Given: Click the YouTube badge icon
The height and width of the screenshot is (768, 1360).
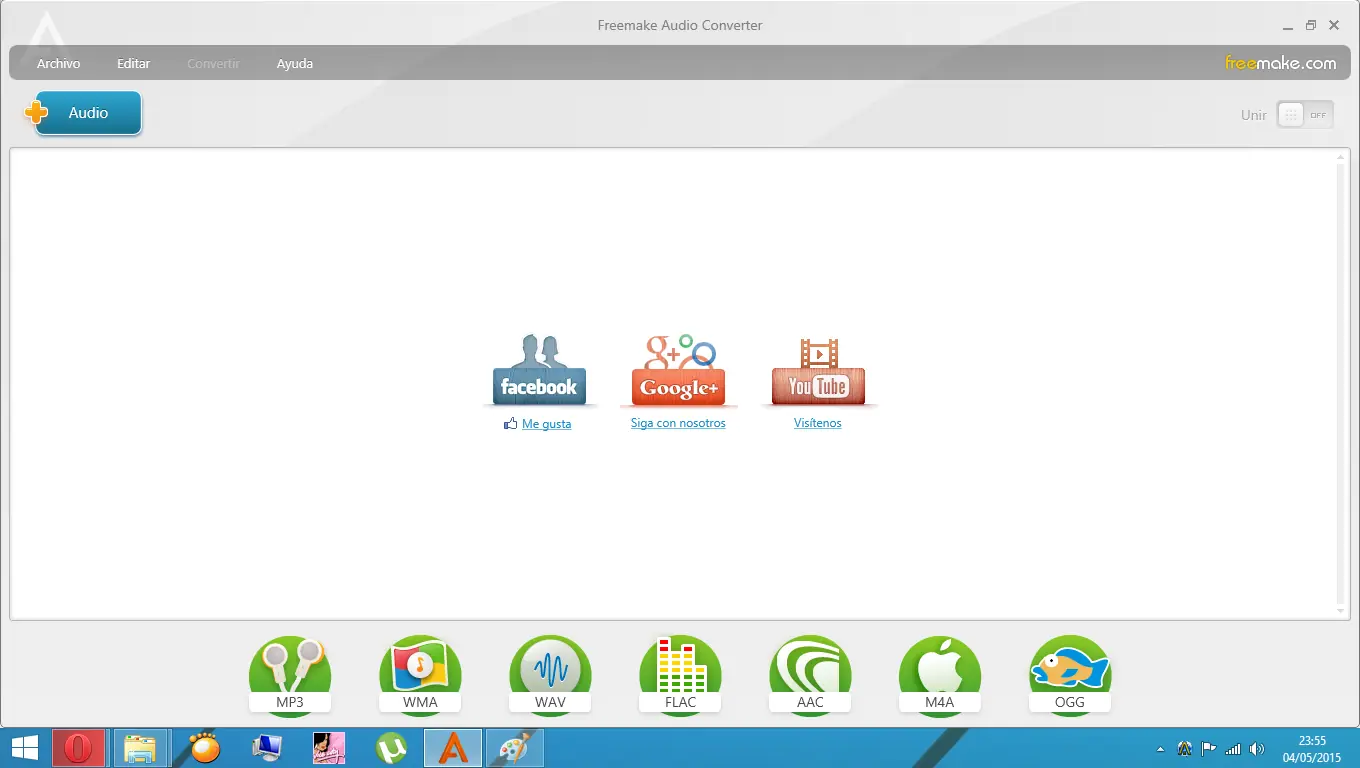Looking at the screenshot, I should pos(818,371).
